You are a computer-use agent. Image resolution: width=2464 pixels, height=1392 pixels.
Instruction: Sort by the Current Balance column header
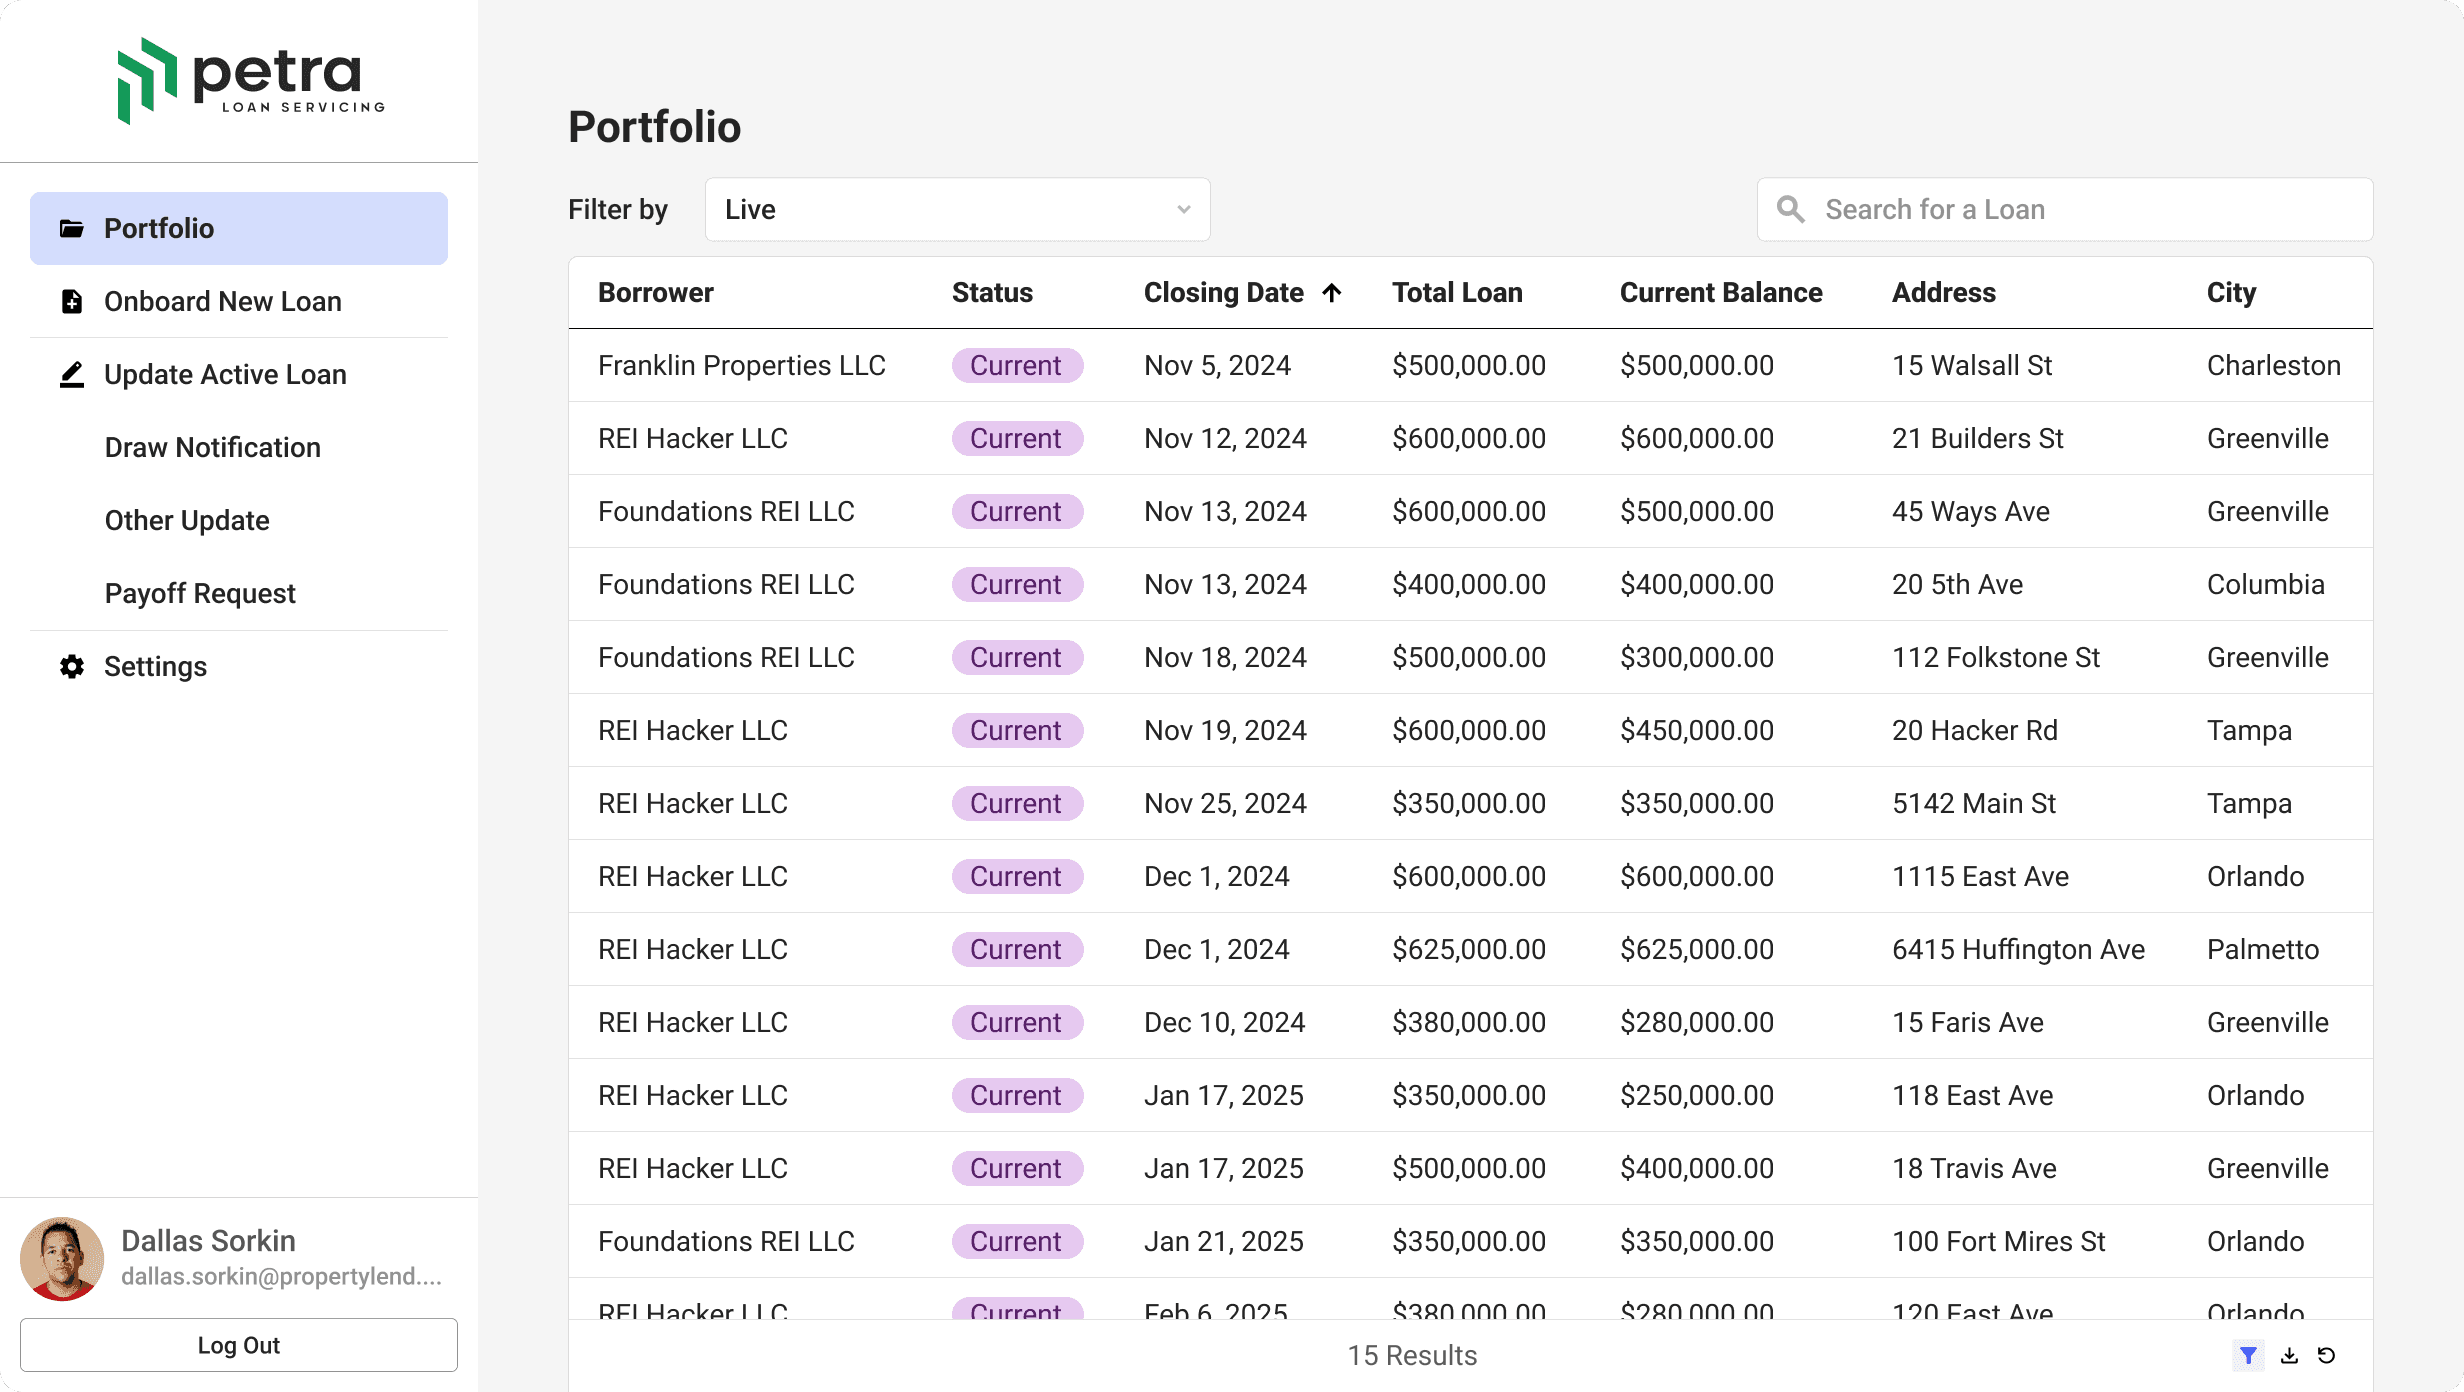tap(1720, 292)
